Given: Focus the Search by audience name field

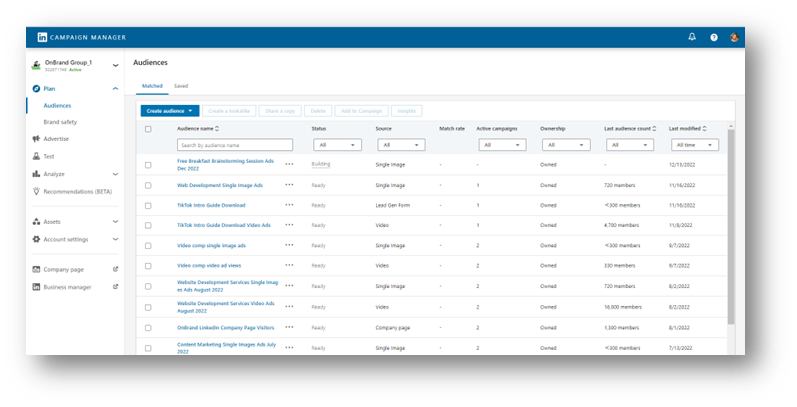Looking at the screenshot, I should click(x=235, y=145).
